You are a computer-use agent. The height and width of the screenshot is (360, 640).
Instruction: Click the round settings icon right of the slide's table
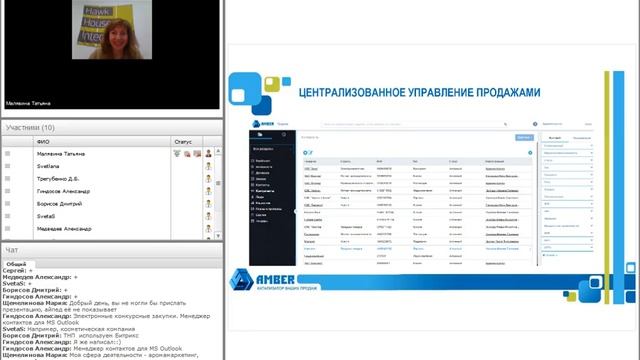click(x=530, y=153)
